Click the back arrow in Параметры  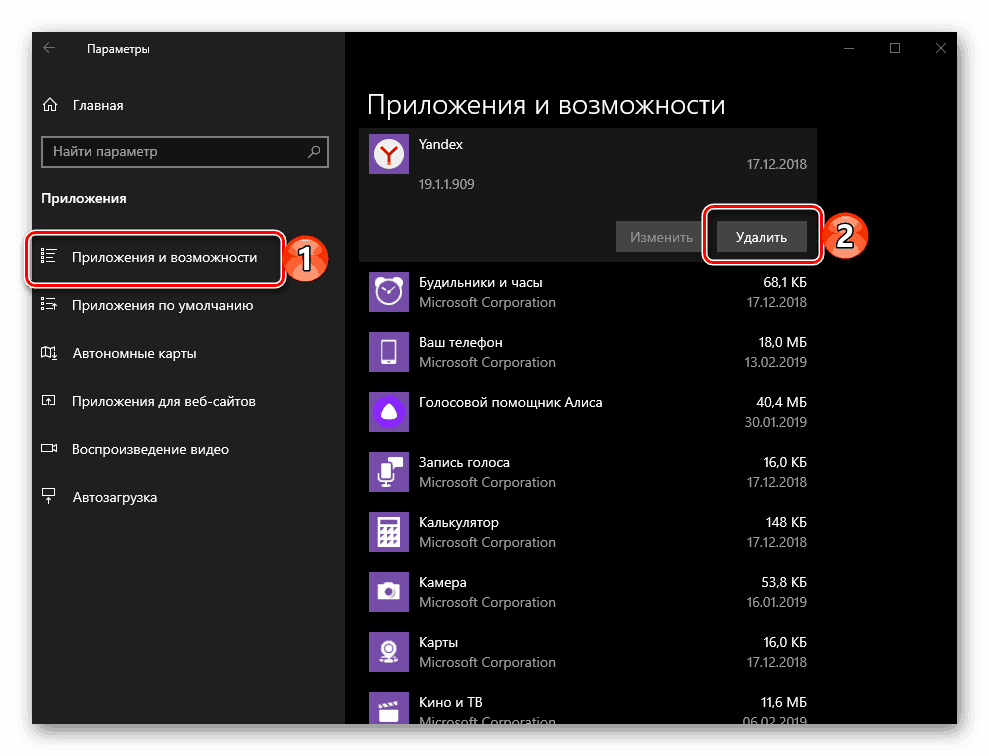(49, 47)
